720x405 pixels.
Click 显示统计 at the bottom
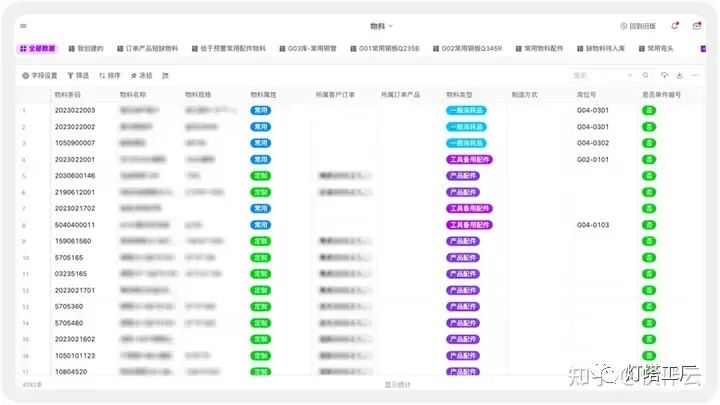click(x=397, y=384)
